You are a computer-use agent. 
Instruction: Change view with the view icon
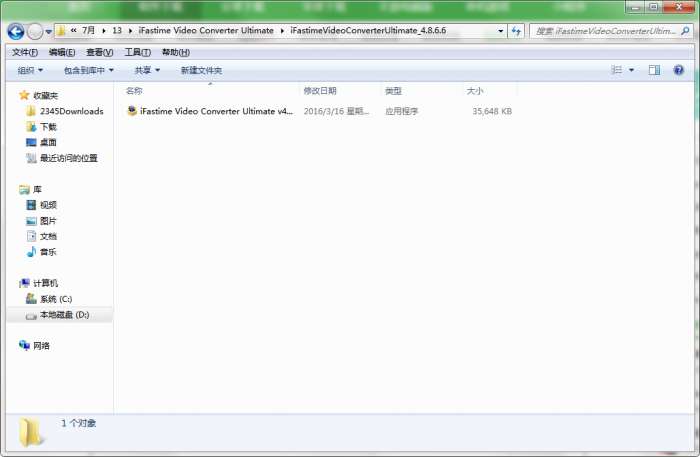tap(617, 70)
